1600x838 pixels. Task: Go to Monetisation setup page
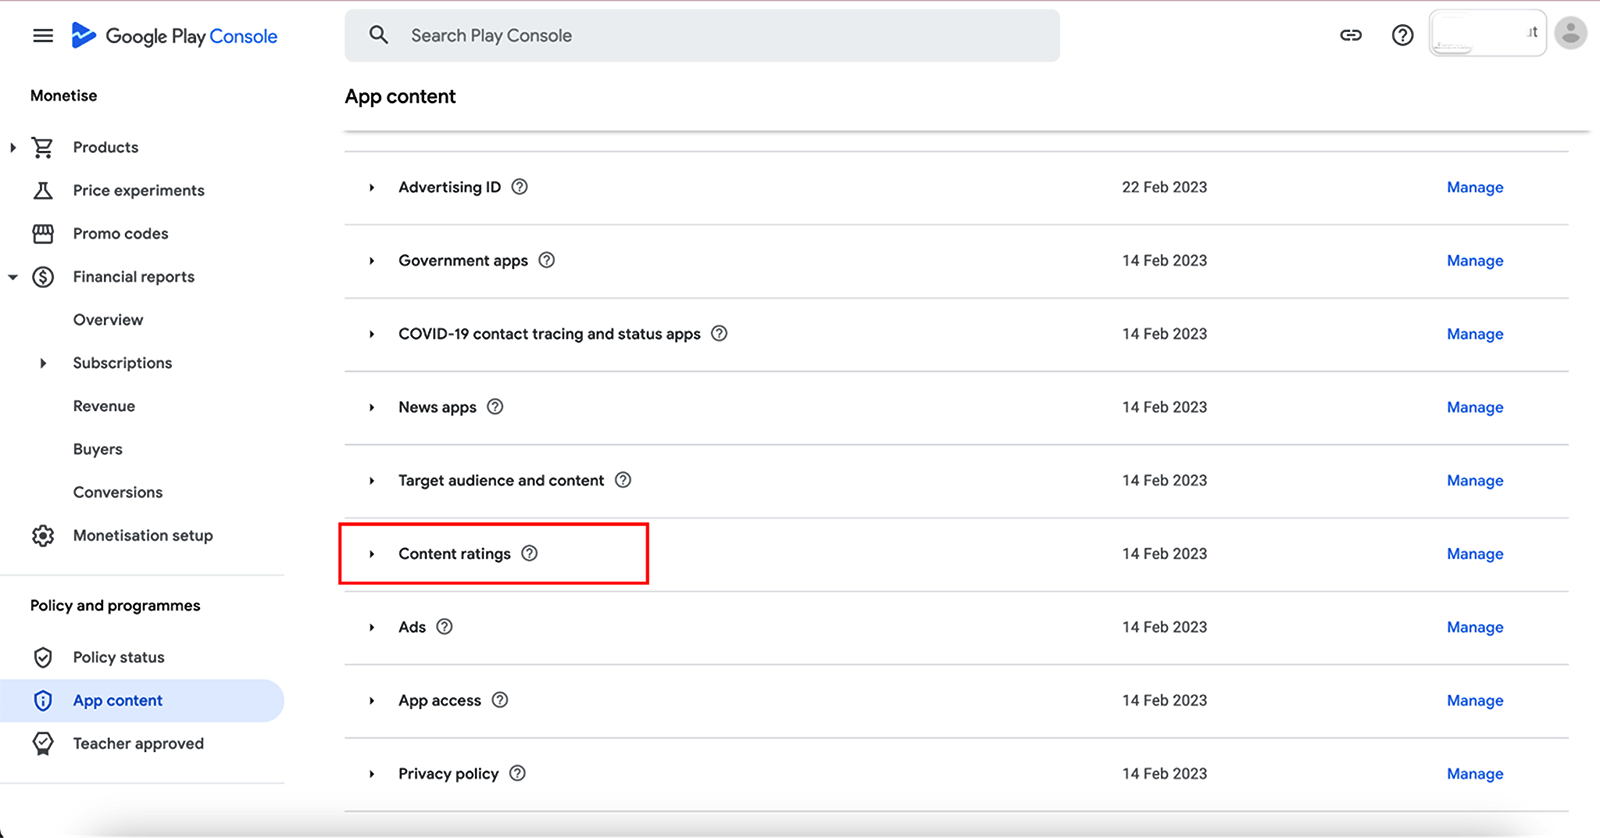[142, 536]
